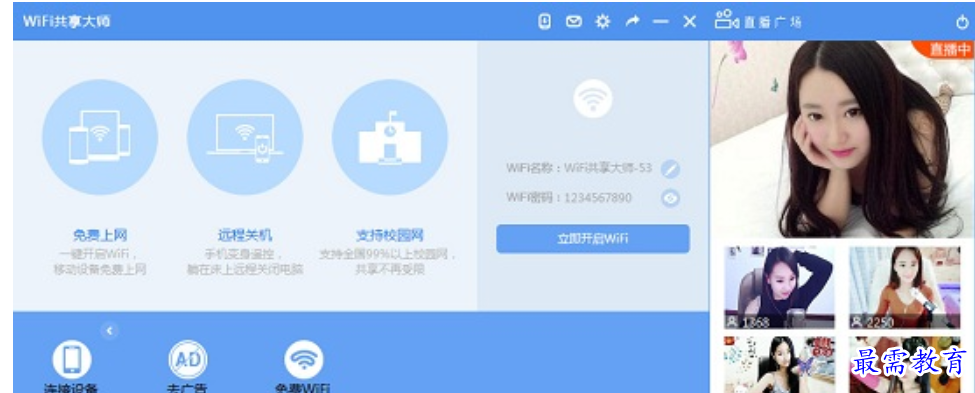The image size is (975, 393).
Task: Click the power icon at top right
Action: [962, 23]
